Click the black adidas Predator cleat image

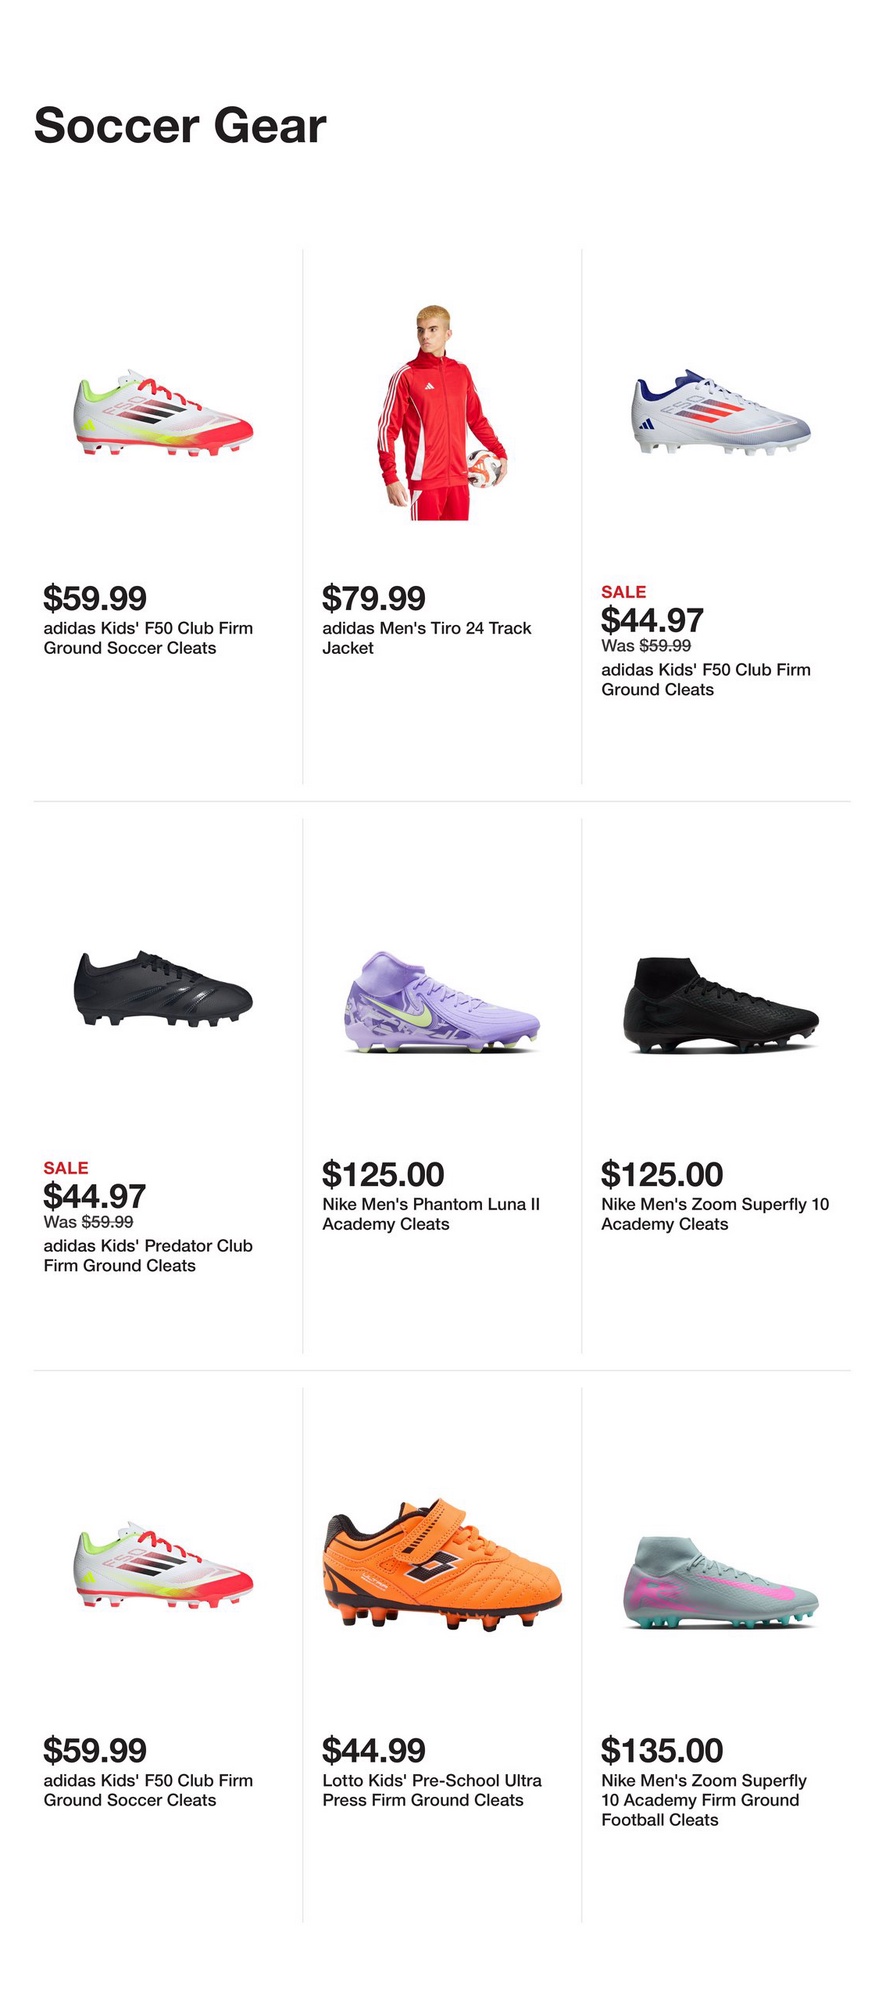[163, 989]
